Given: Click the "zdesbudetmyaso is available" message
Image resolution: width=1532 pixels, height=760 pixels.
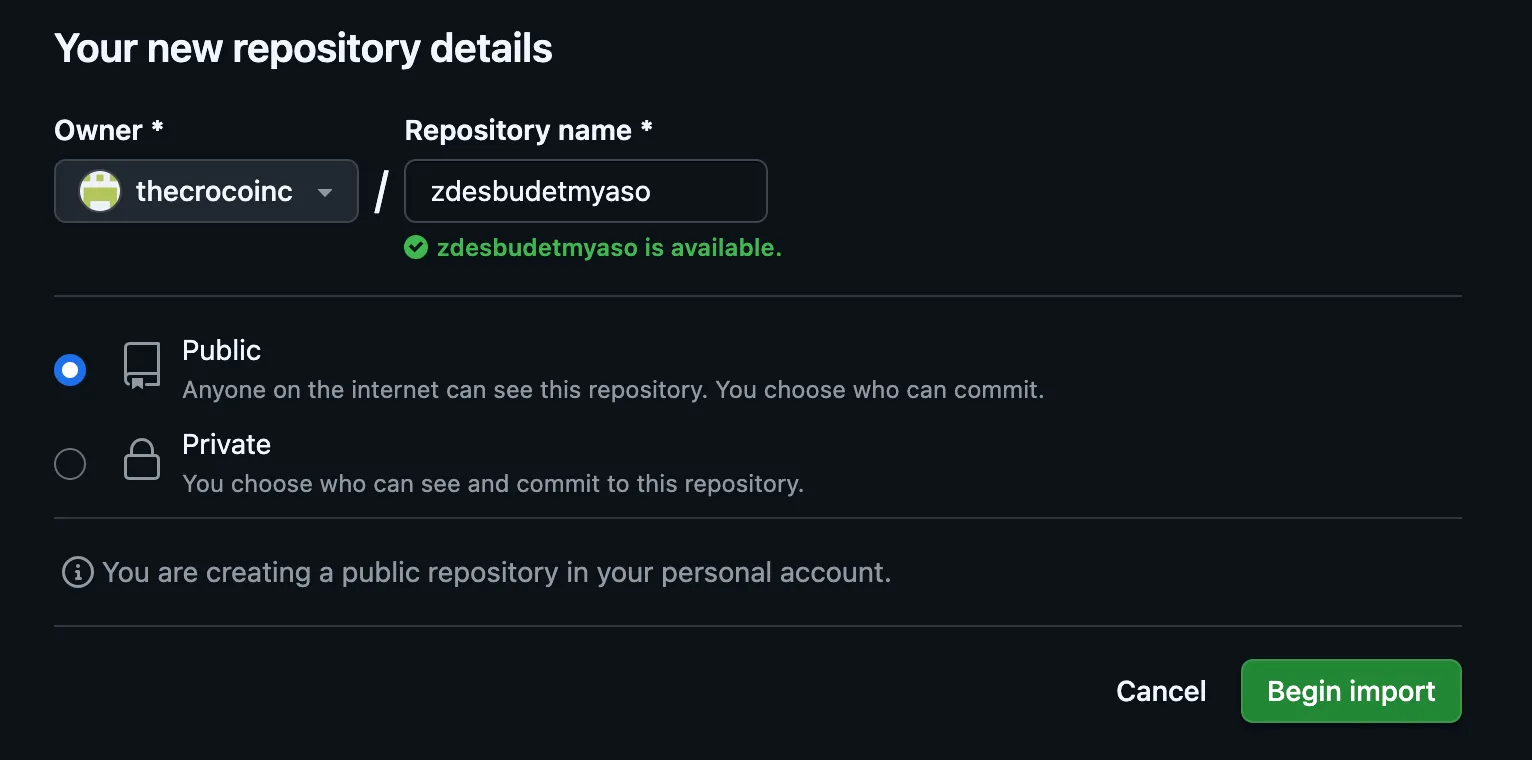Looking at the screenshot, I should pyautogui.click(x=609, y=248).
